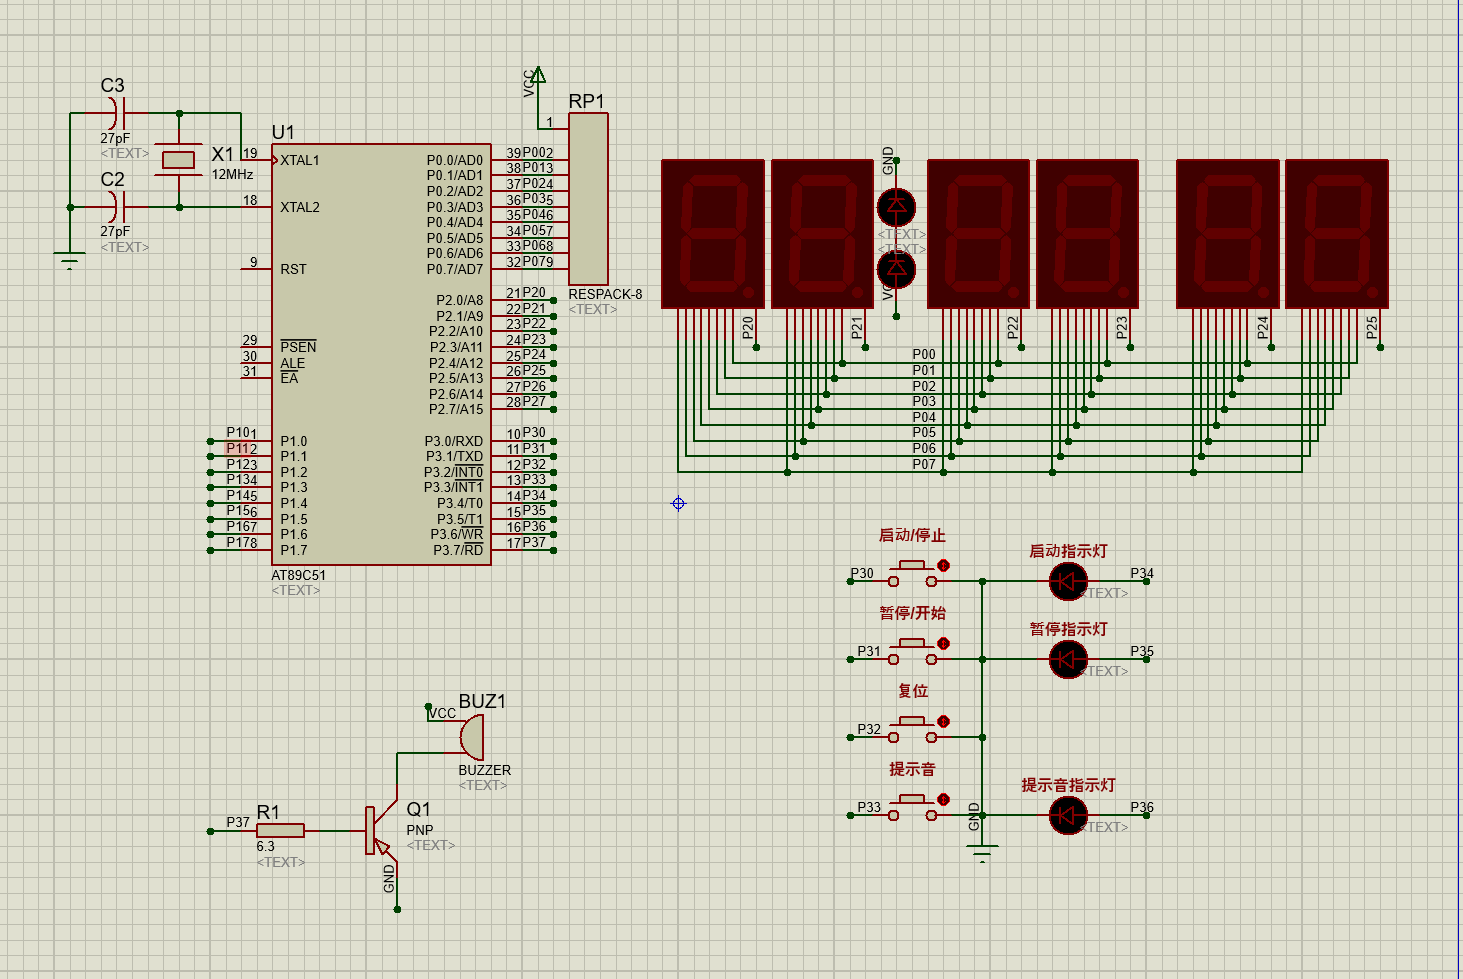Click the 启动/停止 text label
The width and height of the screenshot is (1463, 979).
[912, 535]
